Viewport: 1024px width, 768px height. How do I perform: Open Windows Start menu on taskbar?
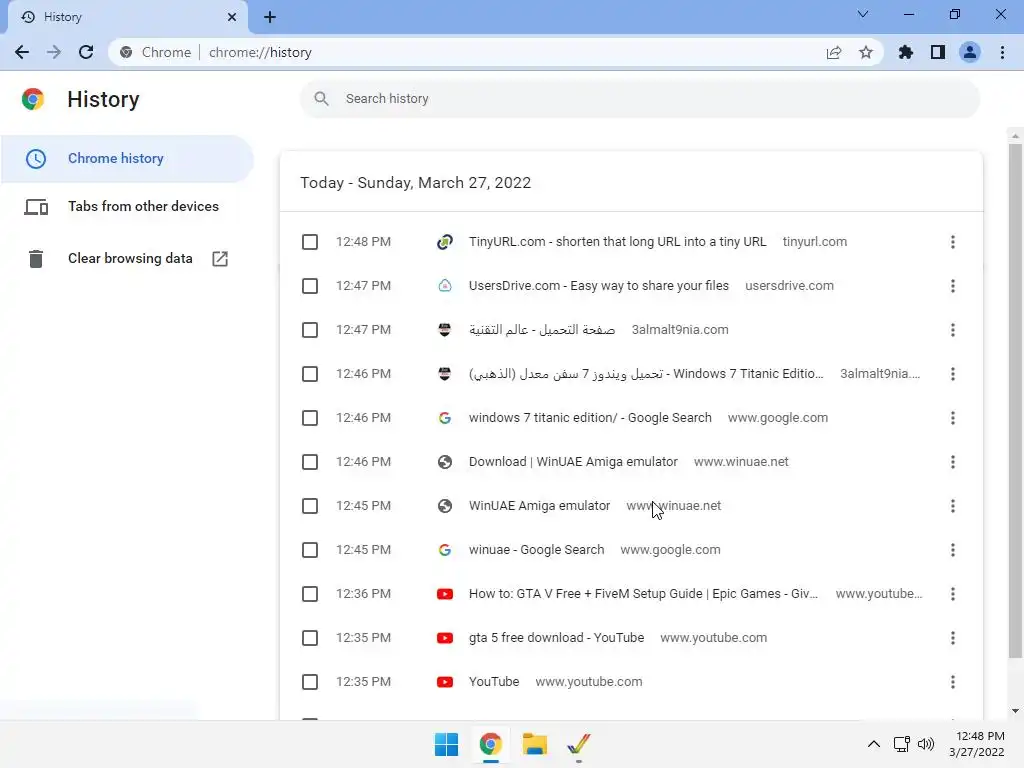(446, 744)
